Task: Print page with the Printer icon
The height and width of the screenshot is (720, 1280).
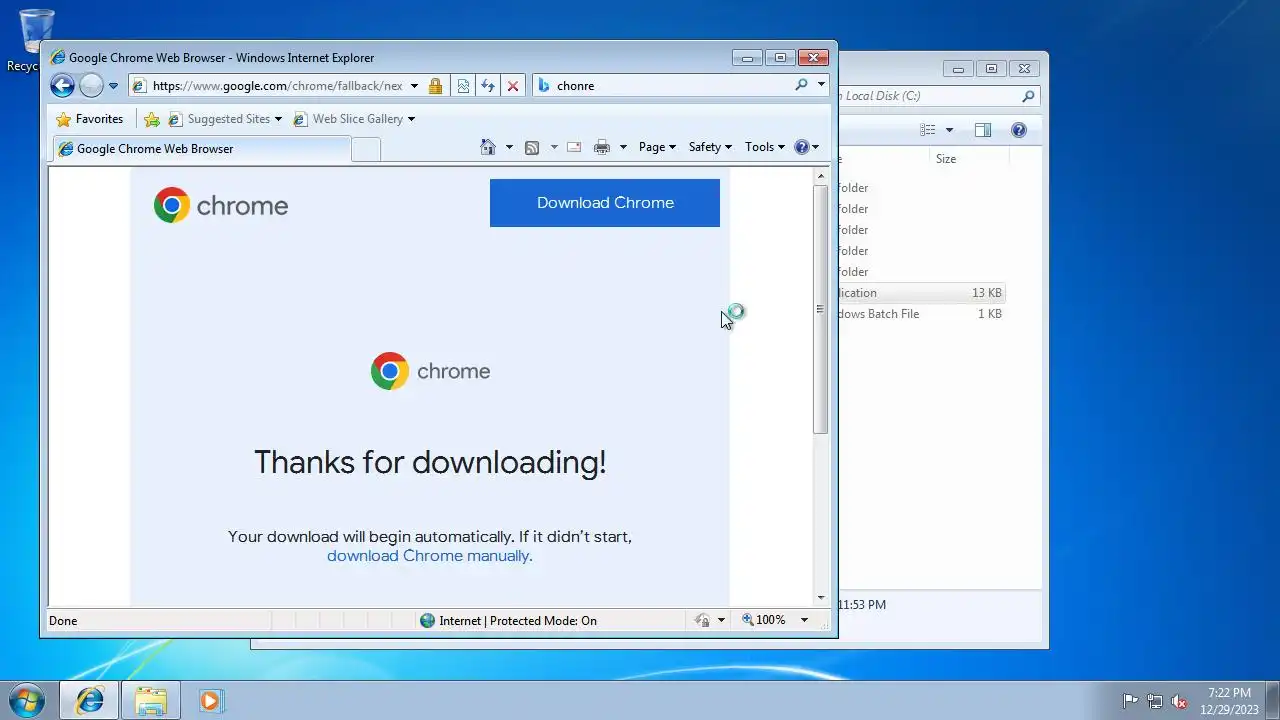Action: click(x=601, y=147)
